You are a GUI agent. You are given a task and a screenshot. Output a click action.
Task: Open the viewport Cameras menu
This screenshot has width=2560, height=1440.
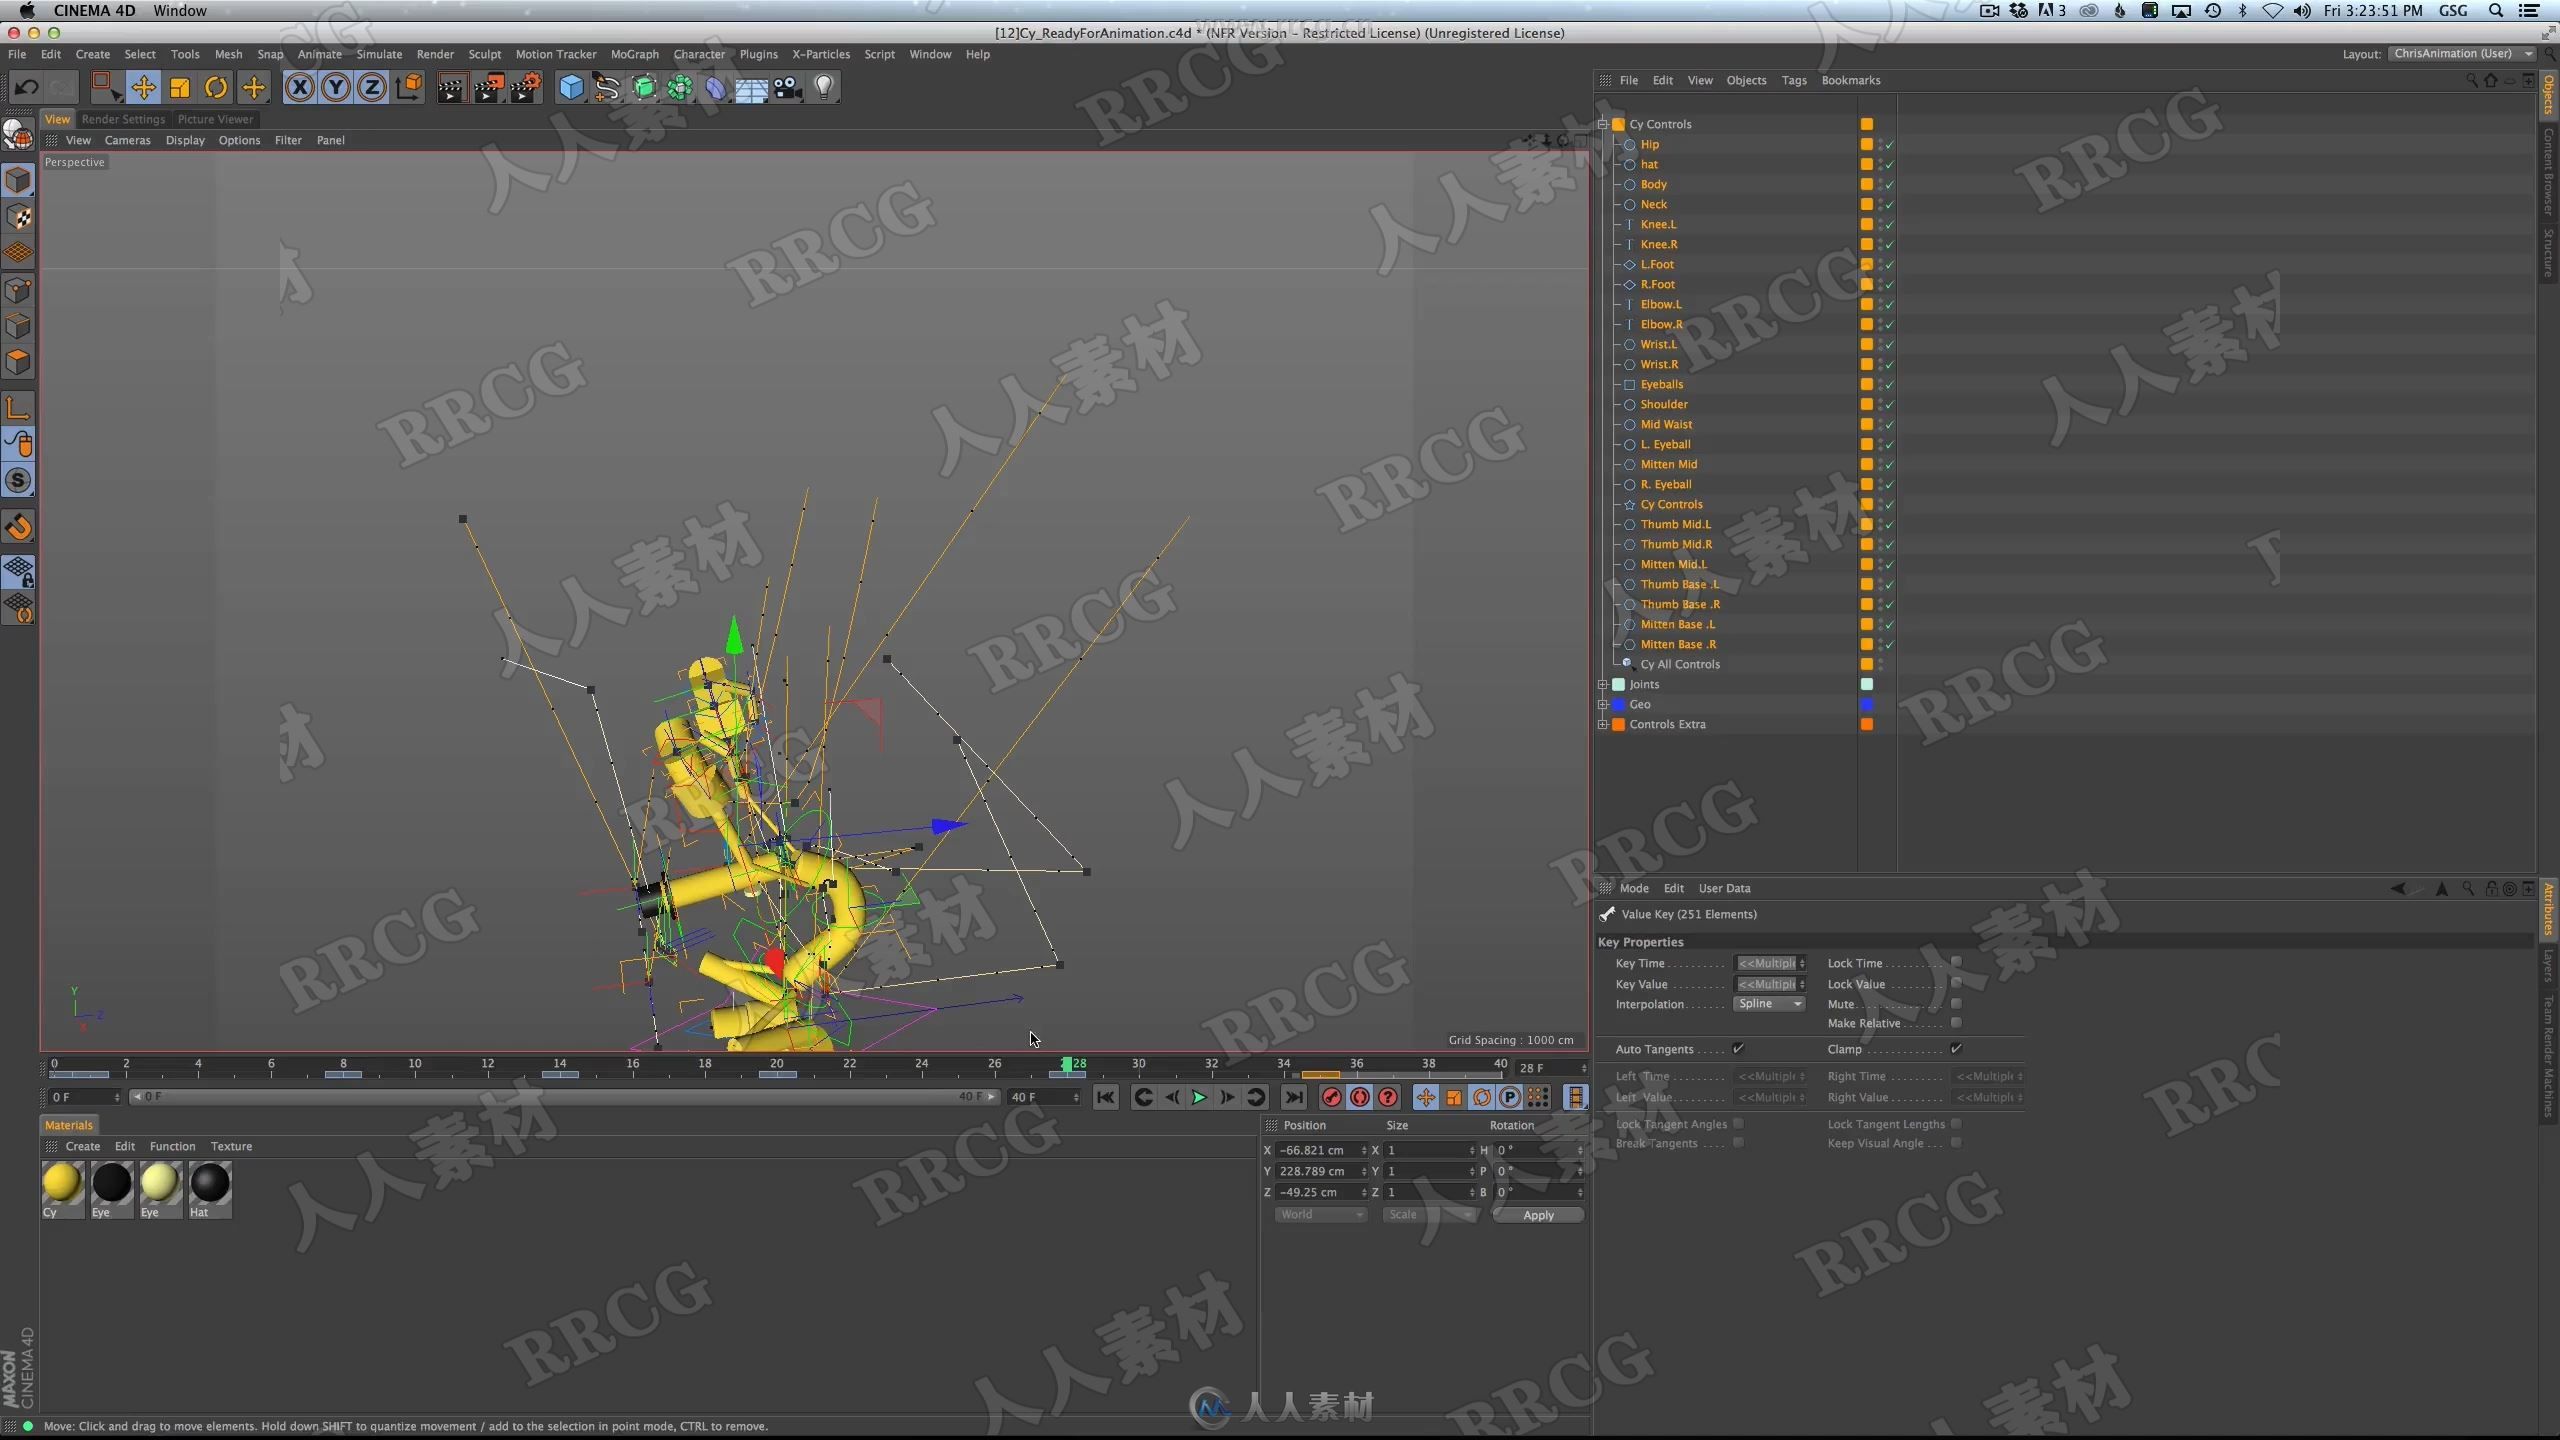(127, 140)
